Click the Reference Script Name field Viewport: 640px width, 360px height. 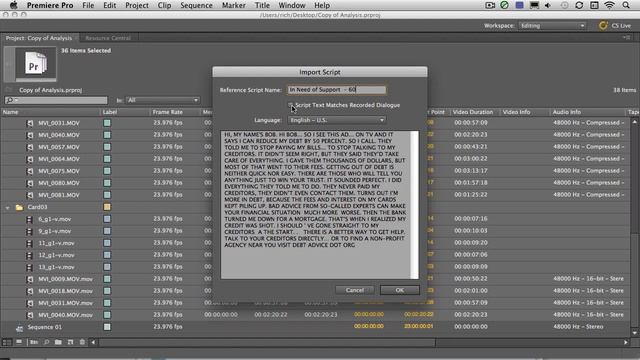pos(336,89)
